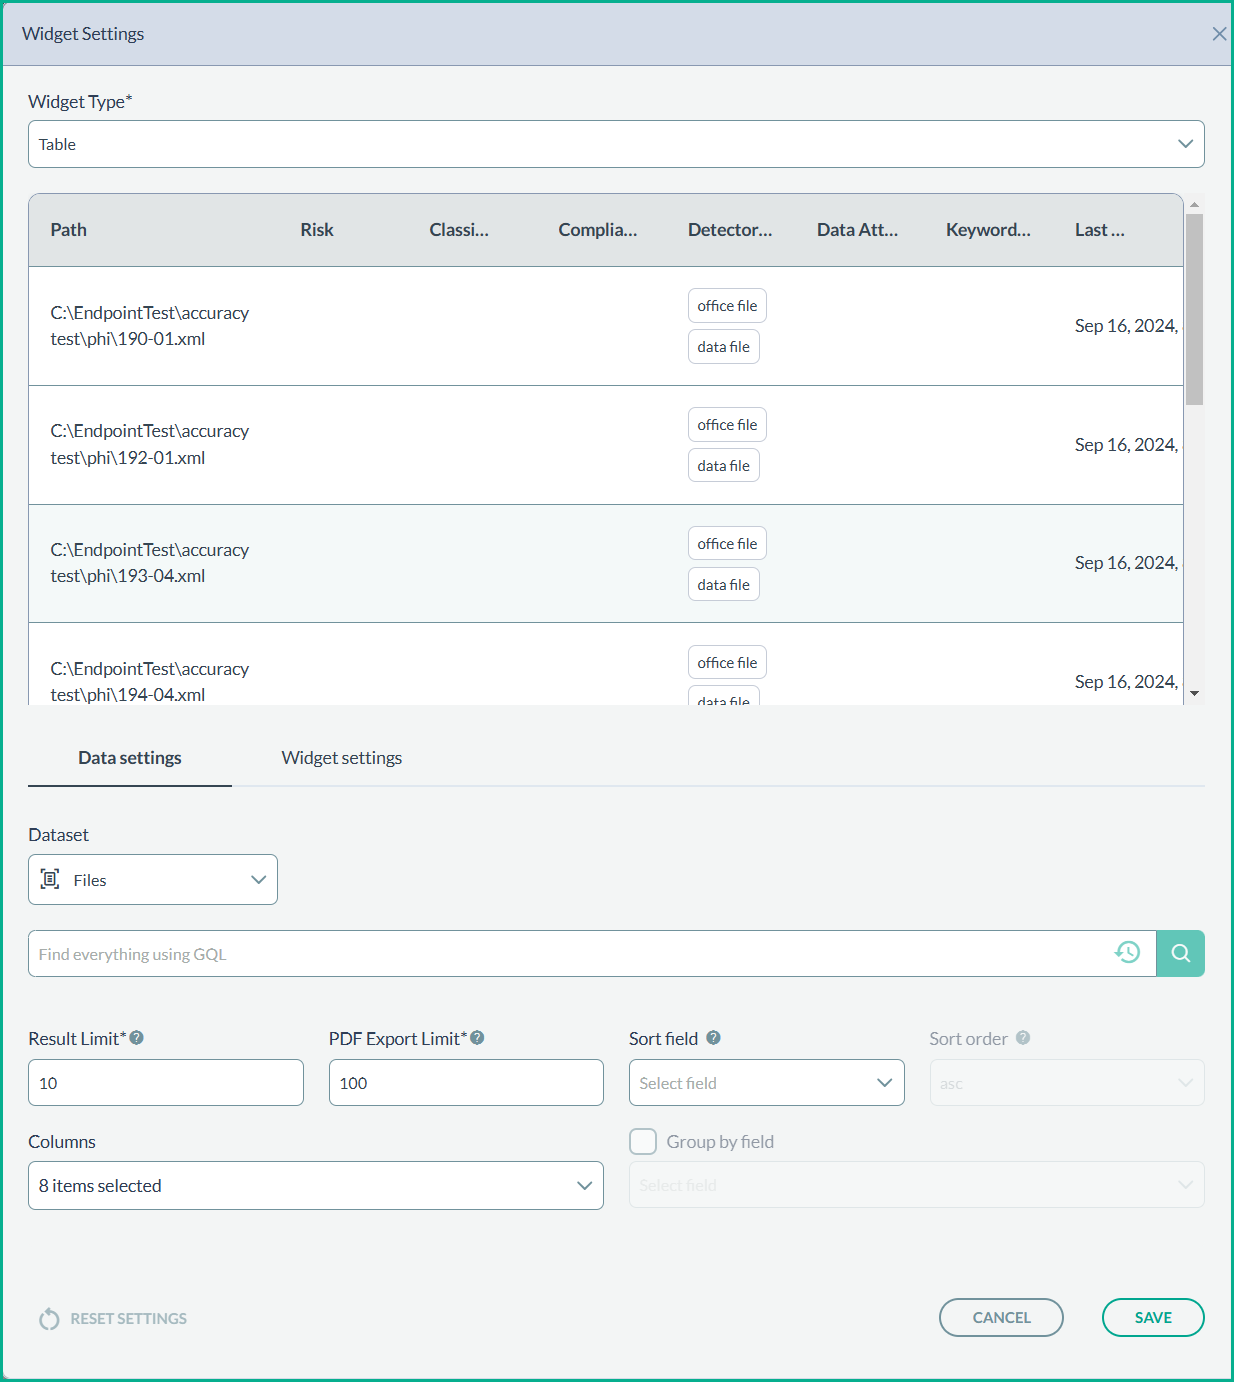This screenshot has width=1234, height=1382.
Task: Enable the Group by field checkbox
Action: (x=643, y=1142)
